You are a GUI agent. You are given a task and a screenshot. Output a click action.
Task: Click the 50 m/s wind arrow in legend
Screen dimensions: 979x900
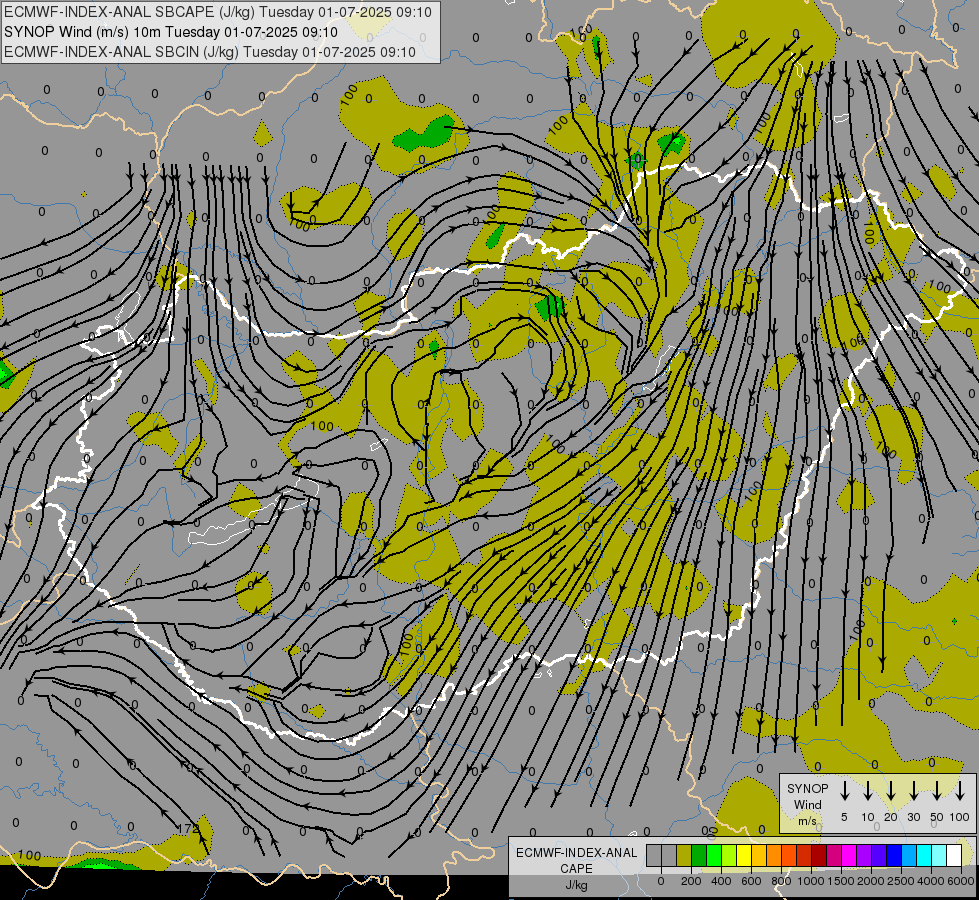click(x=937, y=790)
